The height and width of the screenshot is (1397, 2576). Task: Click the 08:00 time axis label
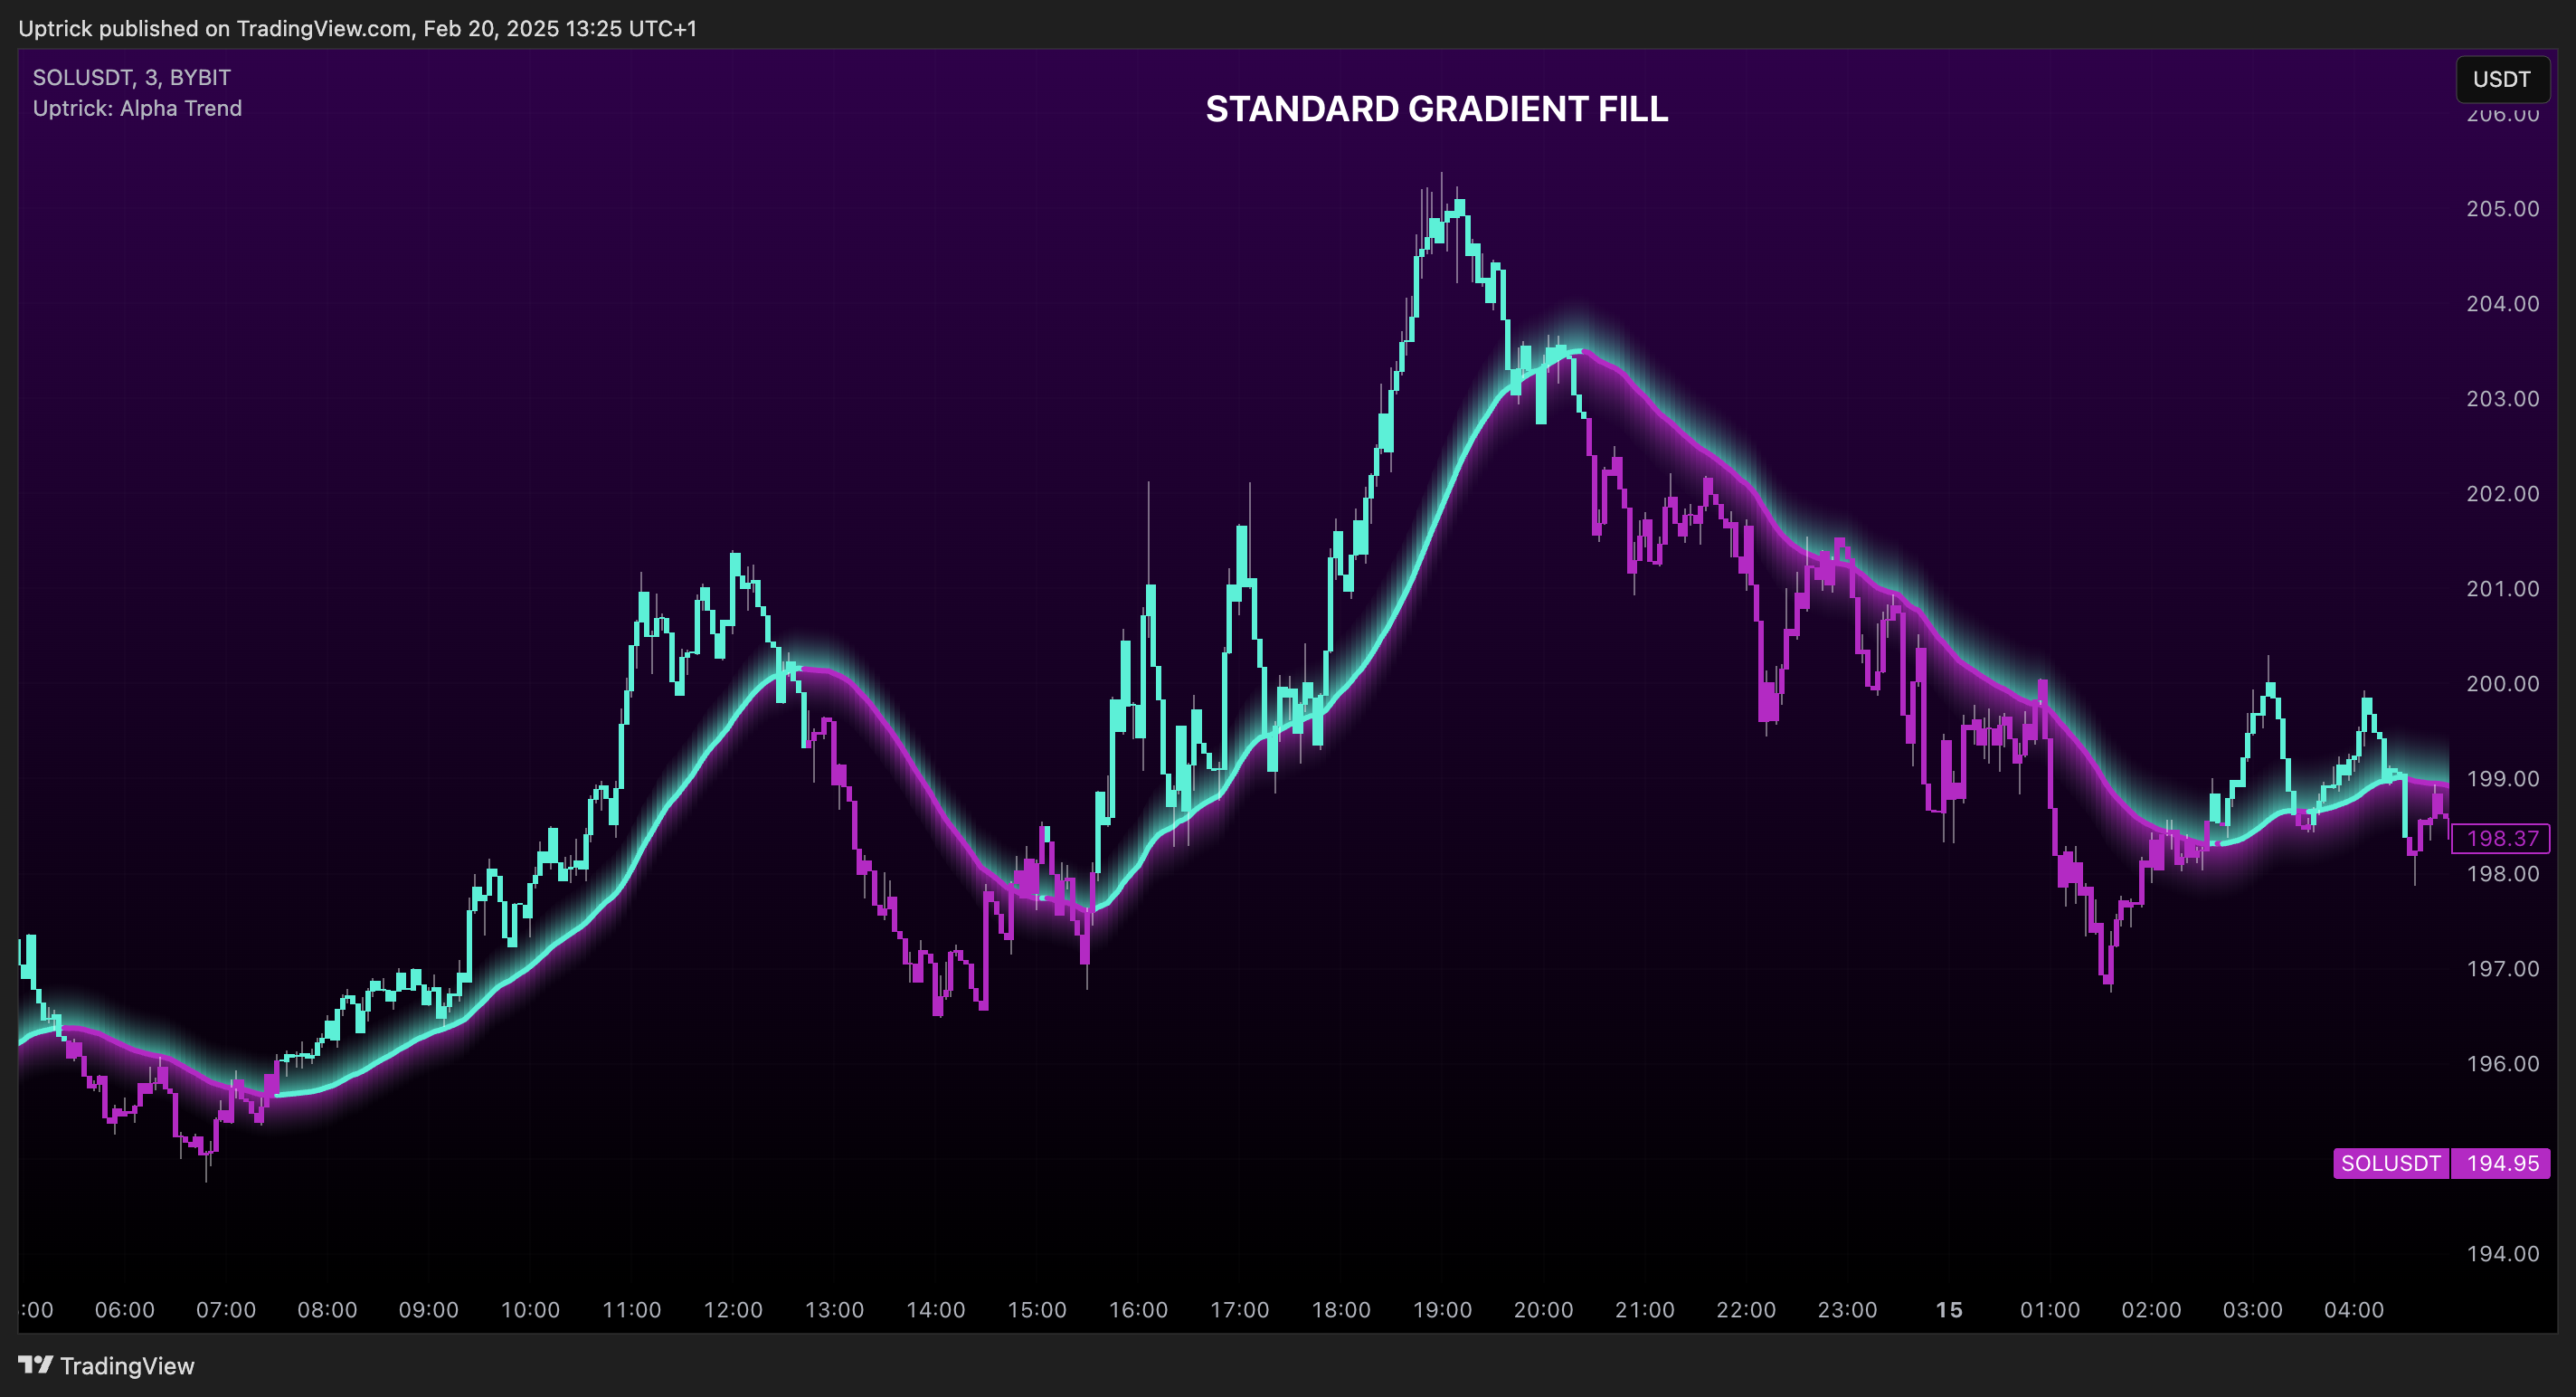(x=327, y=1310)
